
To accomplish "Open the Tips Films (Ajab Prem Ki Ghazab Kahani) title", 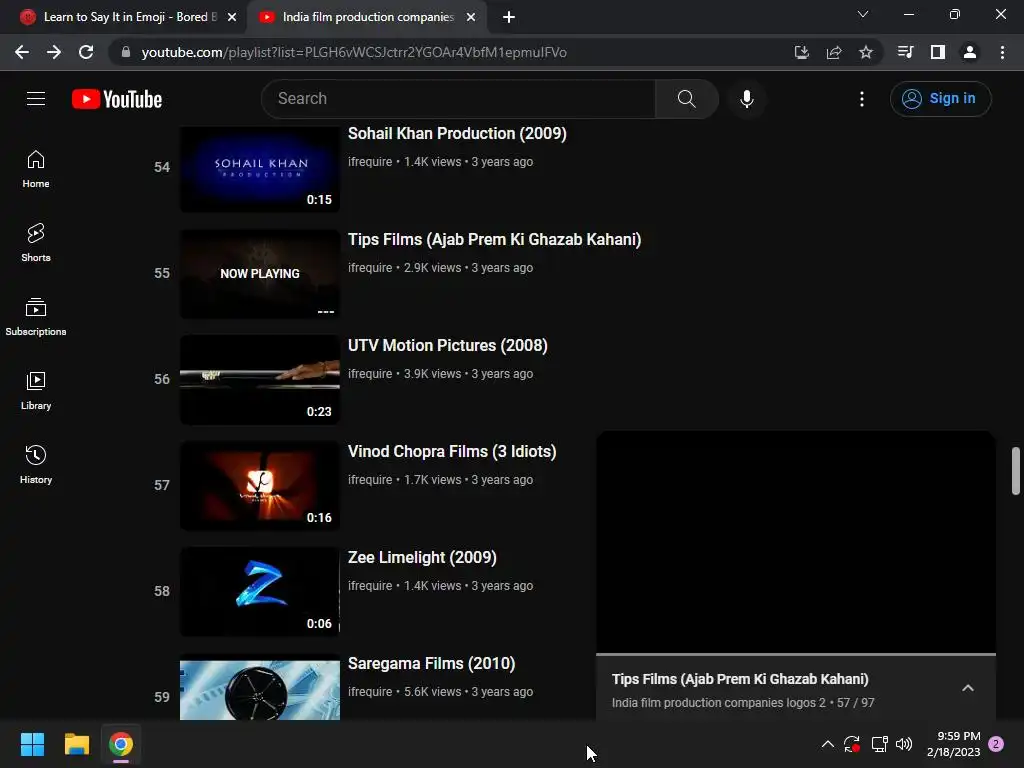I will (x=494, y=239).
